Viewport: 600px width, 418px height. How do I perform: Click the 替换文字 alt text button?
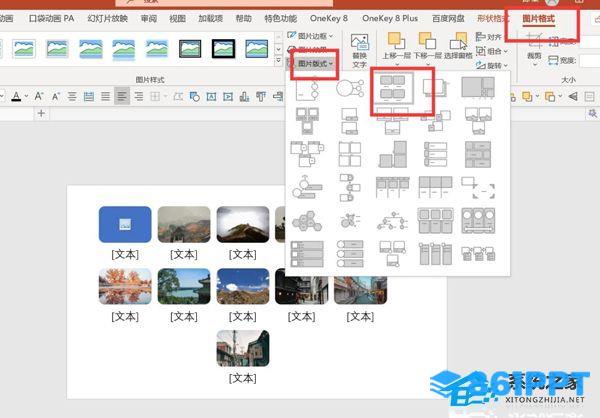pyautogui.click(x=360, y=51)
